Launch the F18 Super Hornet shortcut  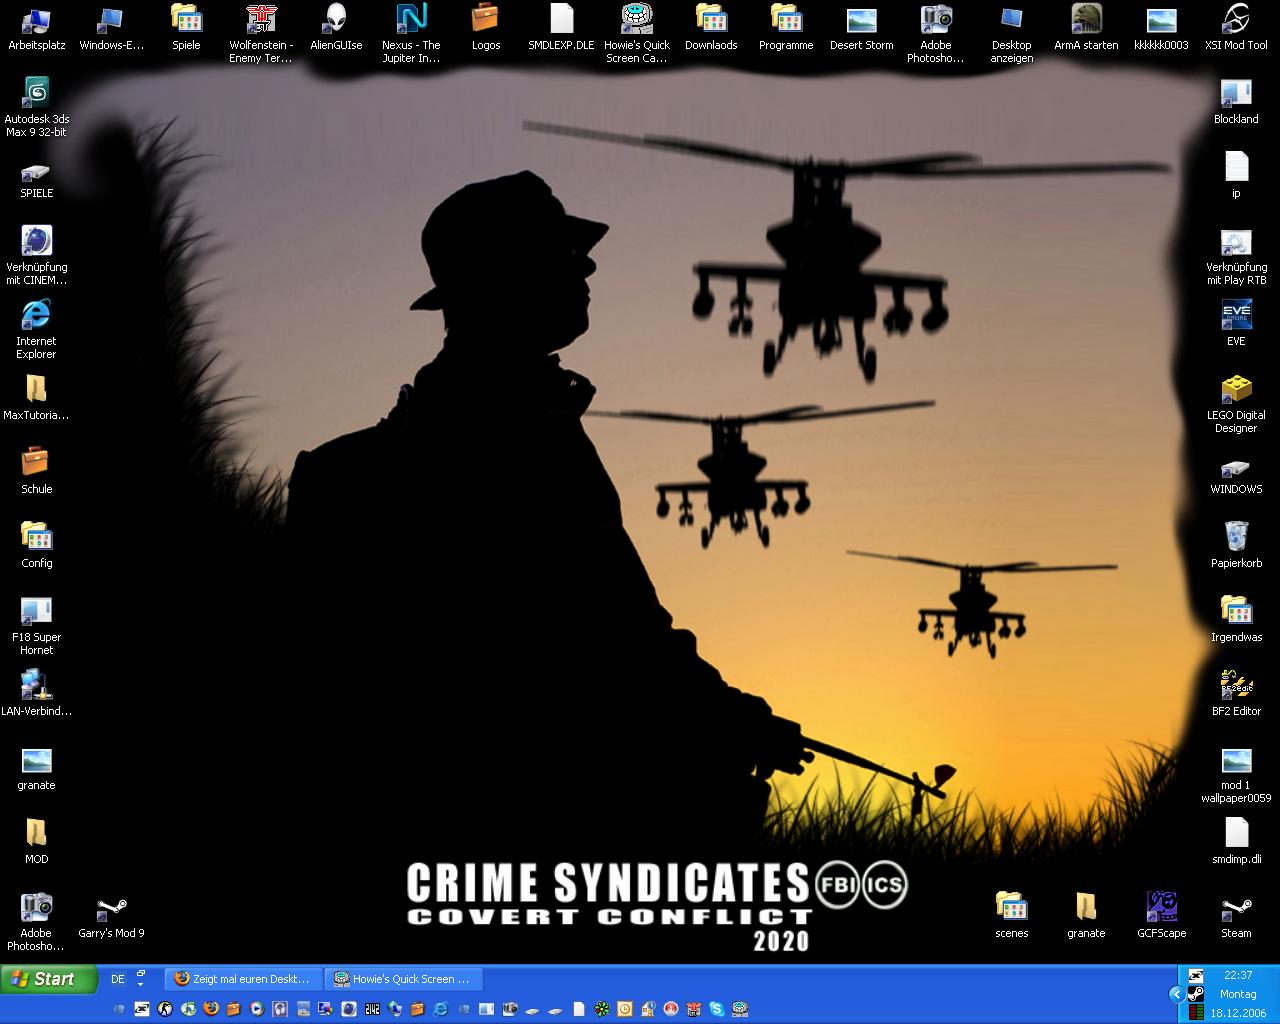pyautogui.click(x=36, y=626)
